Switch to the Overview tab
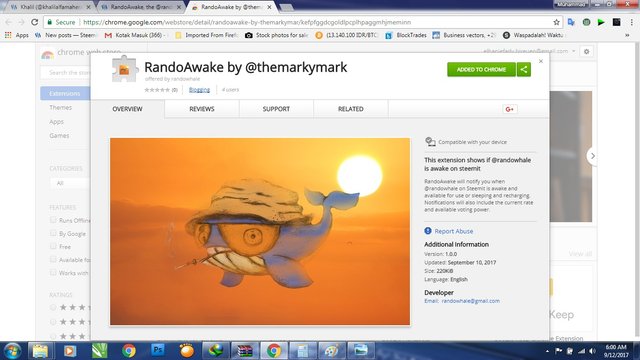Screen dimensions: 640x360 [127, 109]
